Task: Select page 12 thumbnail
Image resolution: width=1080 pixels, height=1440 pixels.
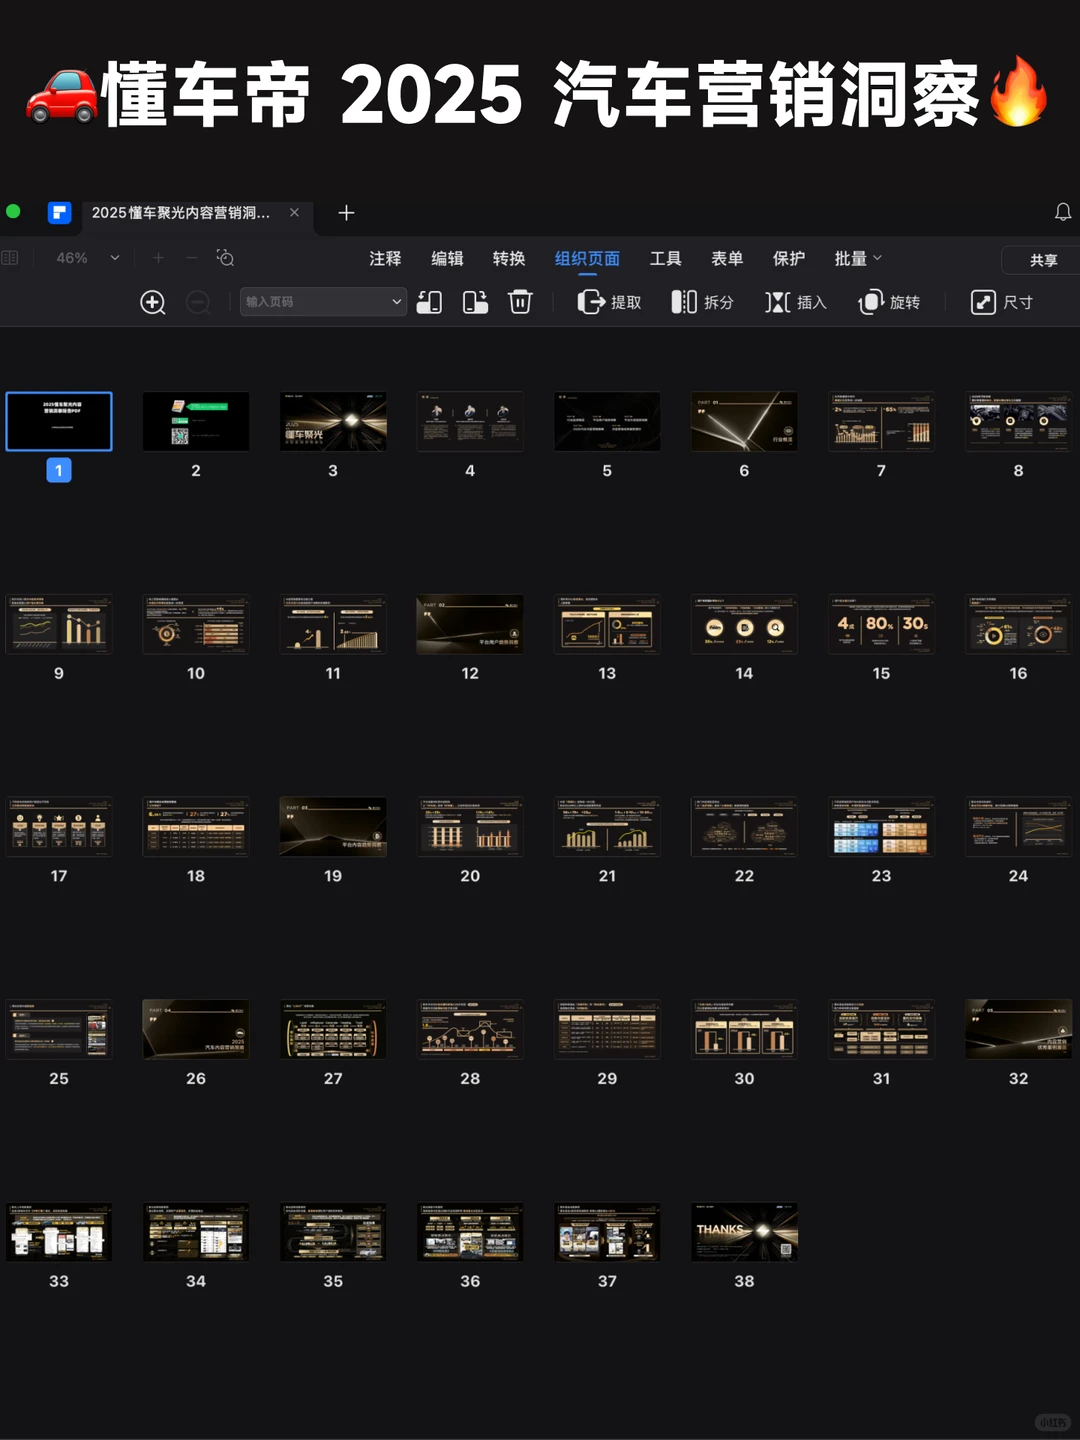Action: [470, 624]
